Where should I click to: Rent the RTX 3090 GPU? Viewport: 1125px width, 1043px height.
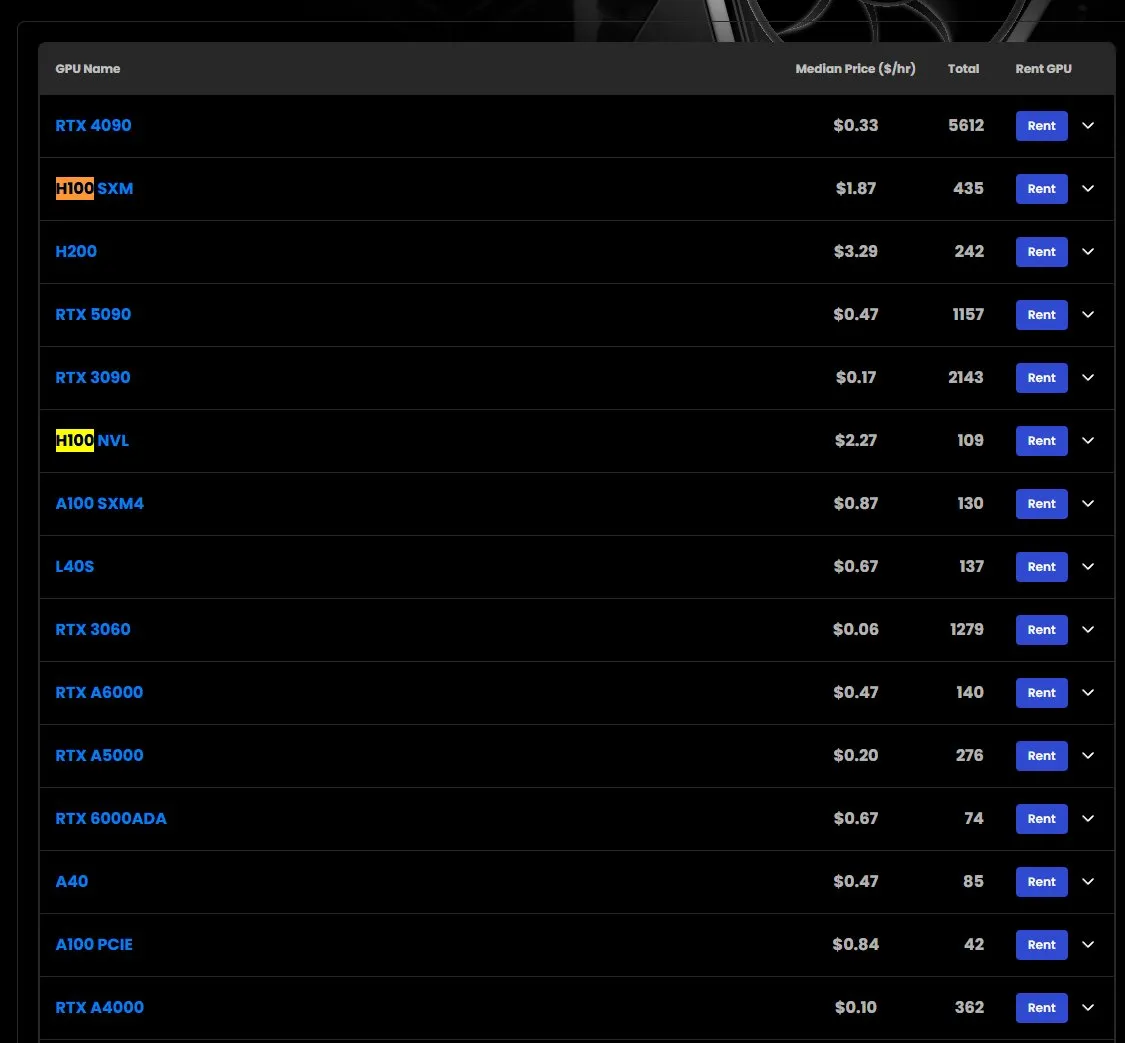pos(1041,377)
